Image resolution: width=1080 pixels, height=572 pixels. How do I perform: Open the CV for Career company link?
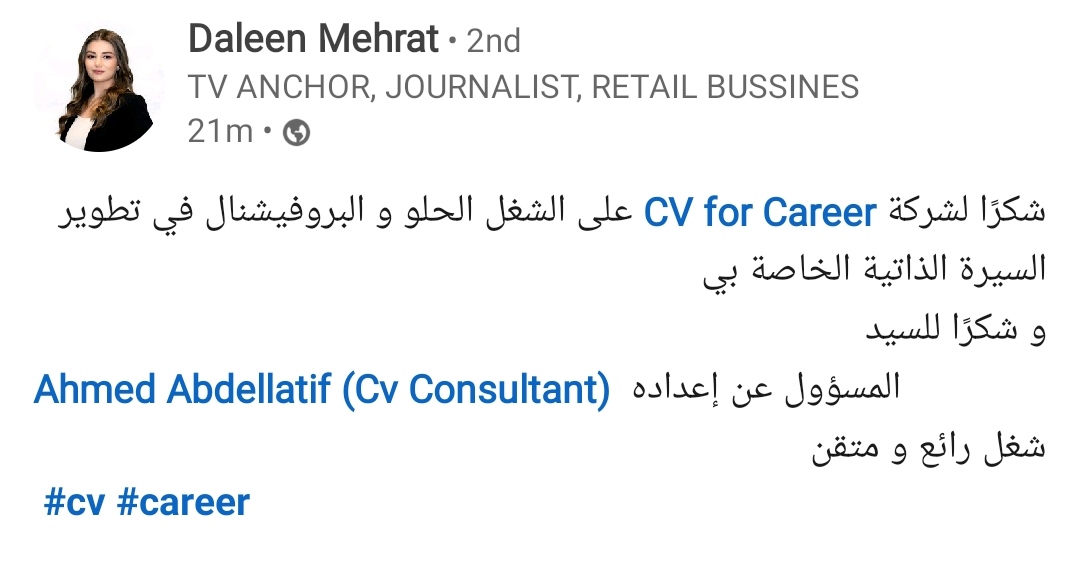(760, 213)
